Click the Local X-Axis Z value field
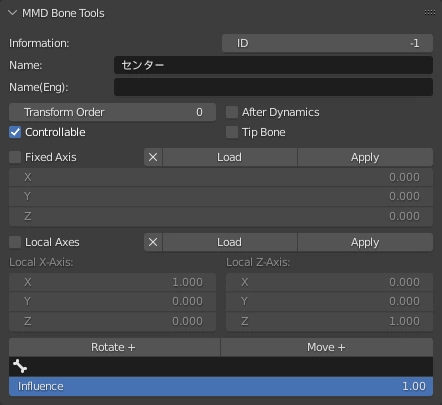 [112, 321]
